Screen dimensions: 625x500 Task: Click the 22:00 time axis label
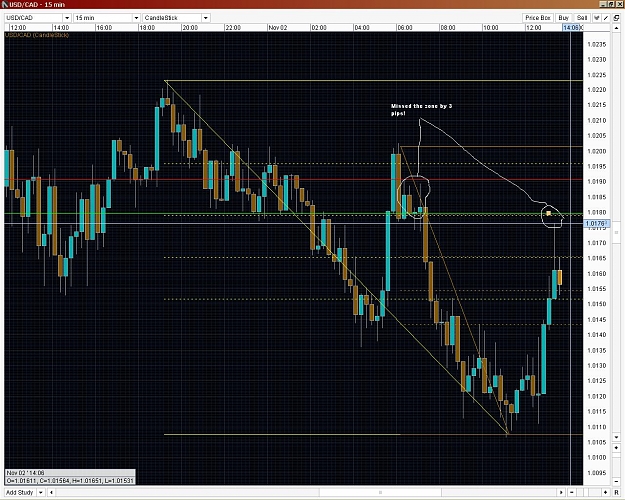click(233, 28)
